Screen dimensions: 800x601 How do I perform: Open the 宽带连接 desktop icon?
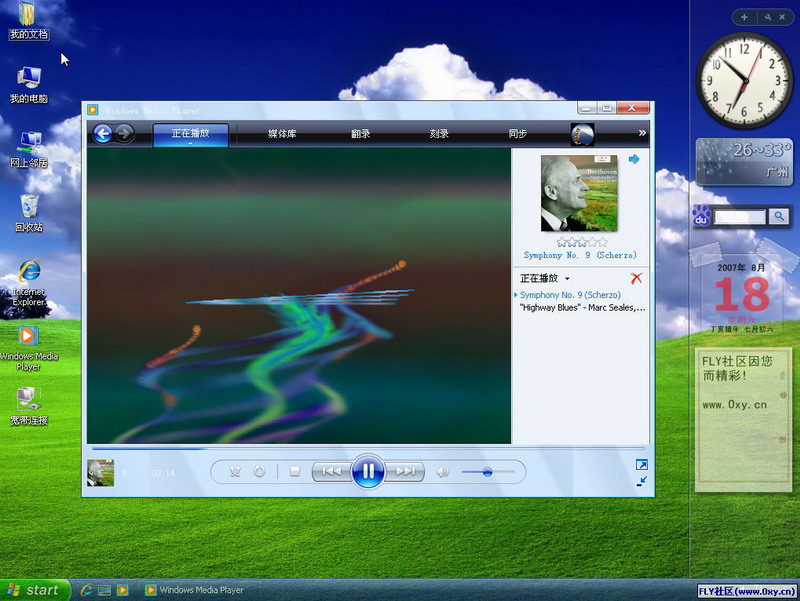(x=29, y=407)
